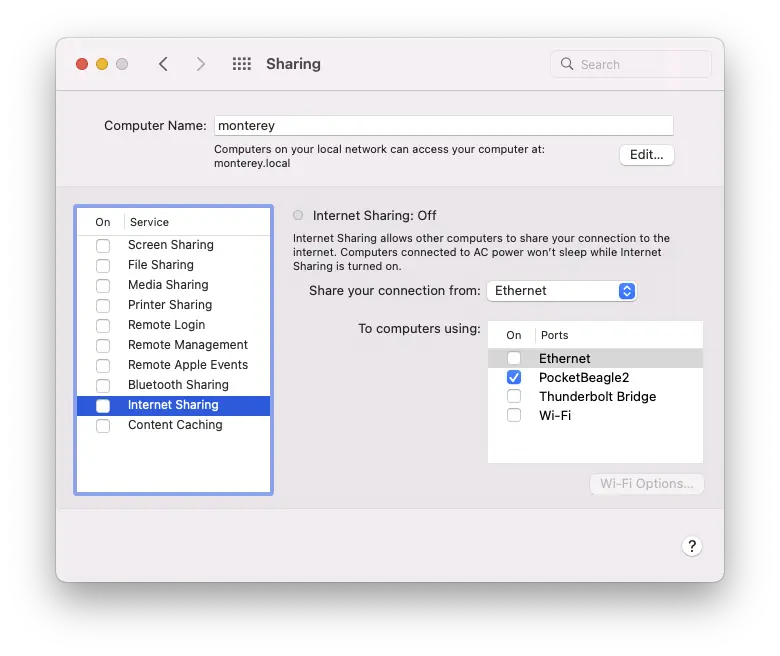Viewport: 780px width, 656px height.
Task: Show all preferences grid icon
Action: [x=242, y=64]
